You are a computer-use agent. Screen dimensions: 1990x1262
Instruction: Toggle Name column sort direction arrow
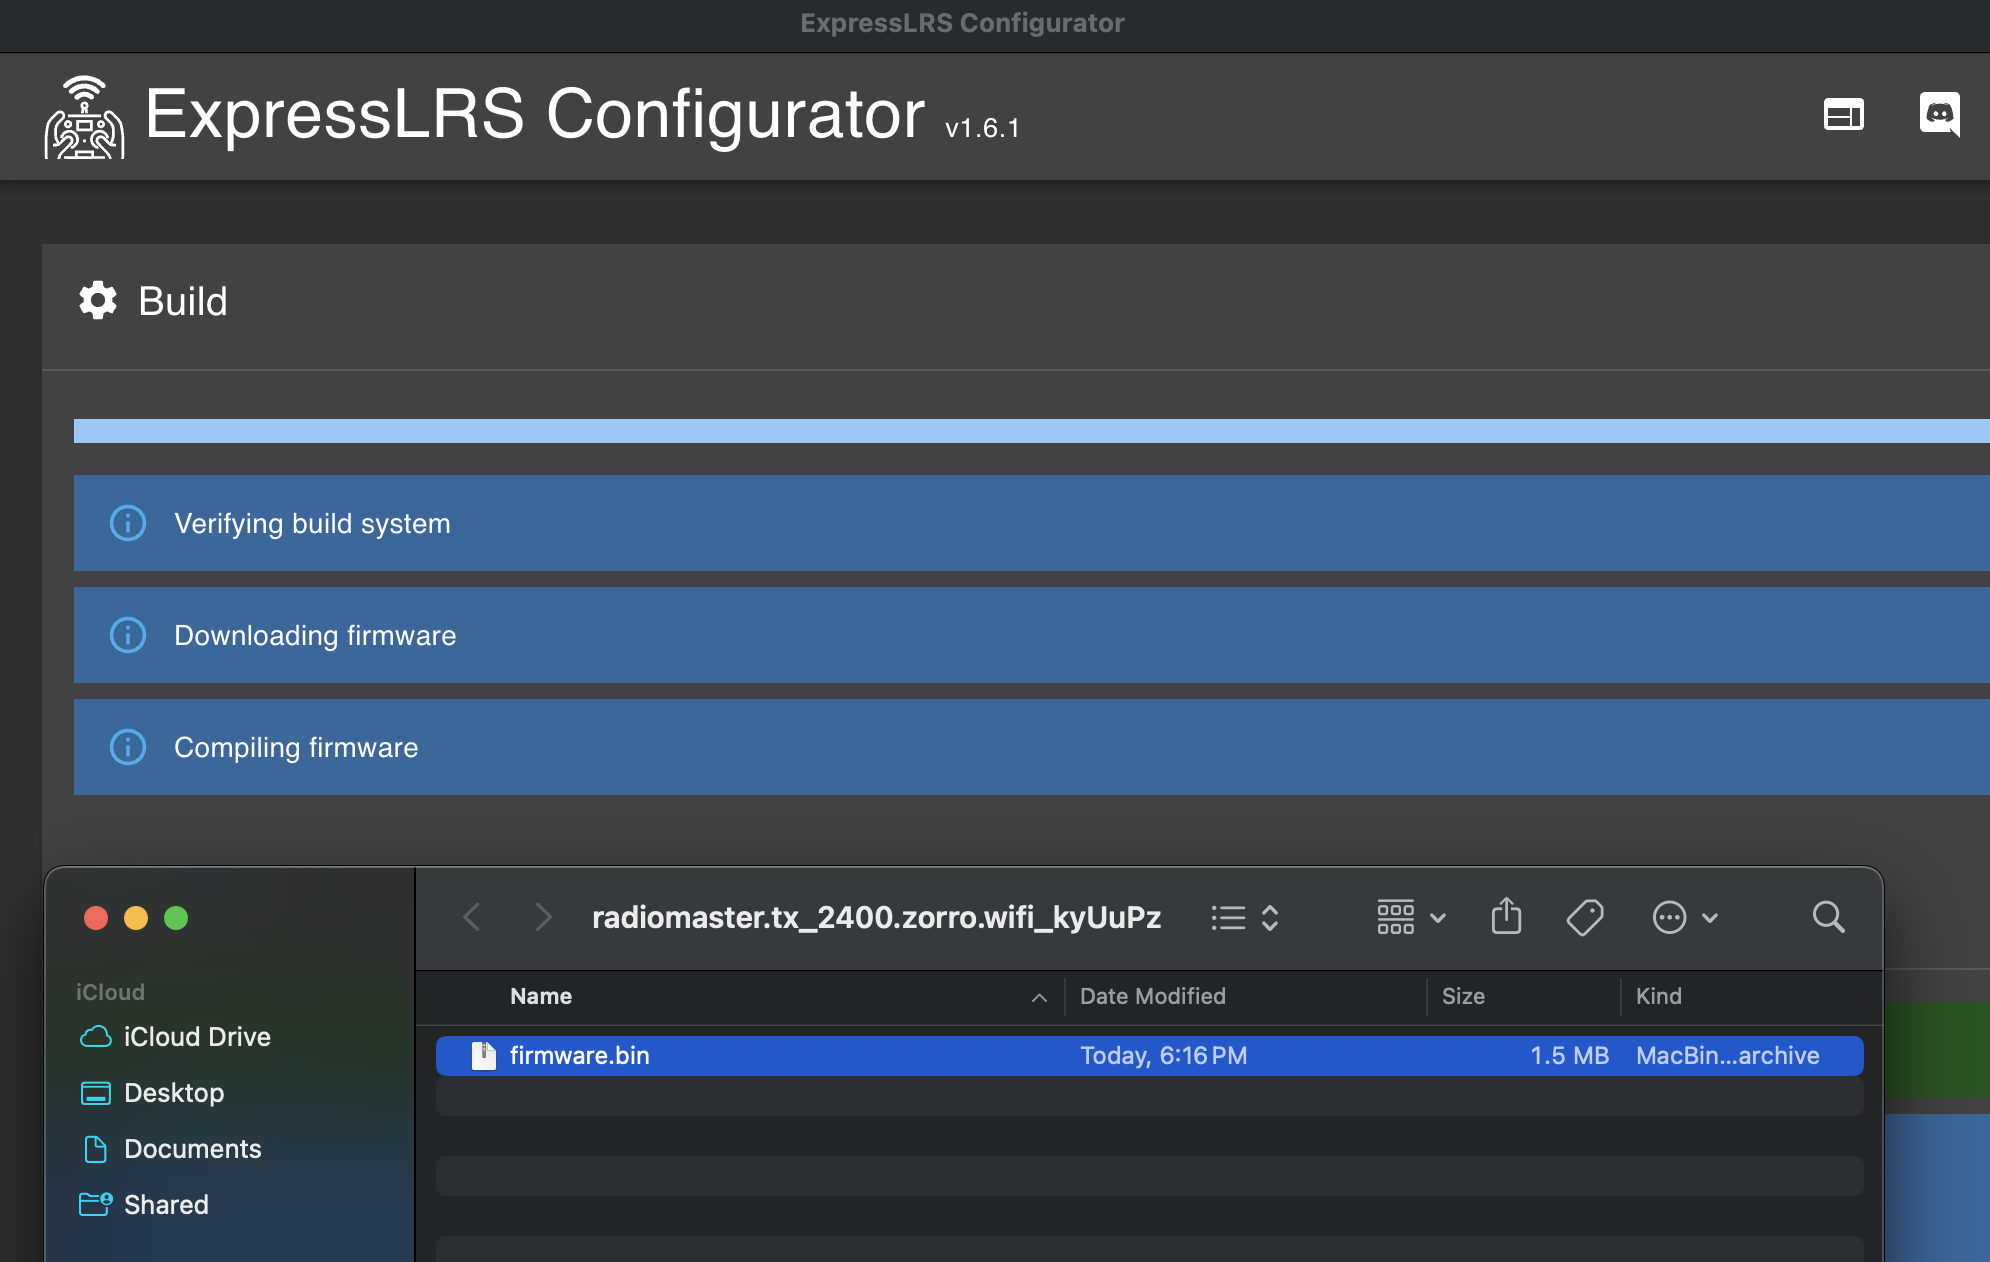[1039, 997]
